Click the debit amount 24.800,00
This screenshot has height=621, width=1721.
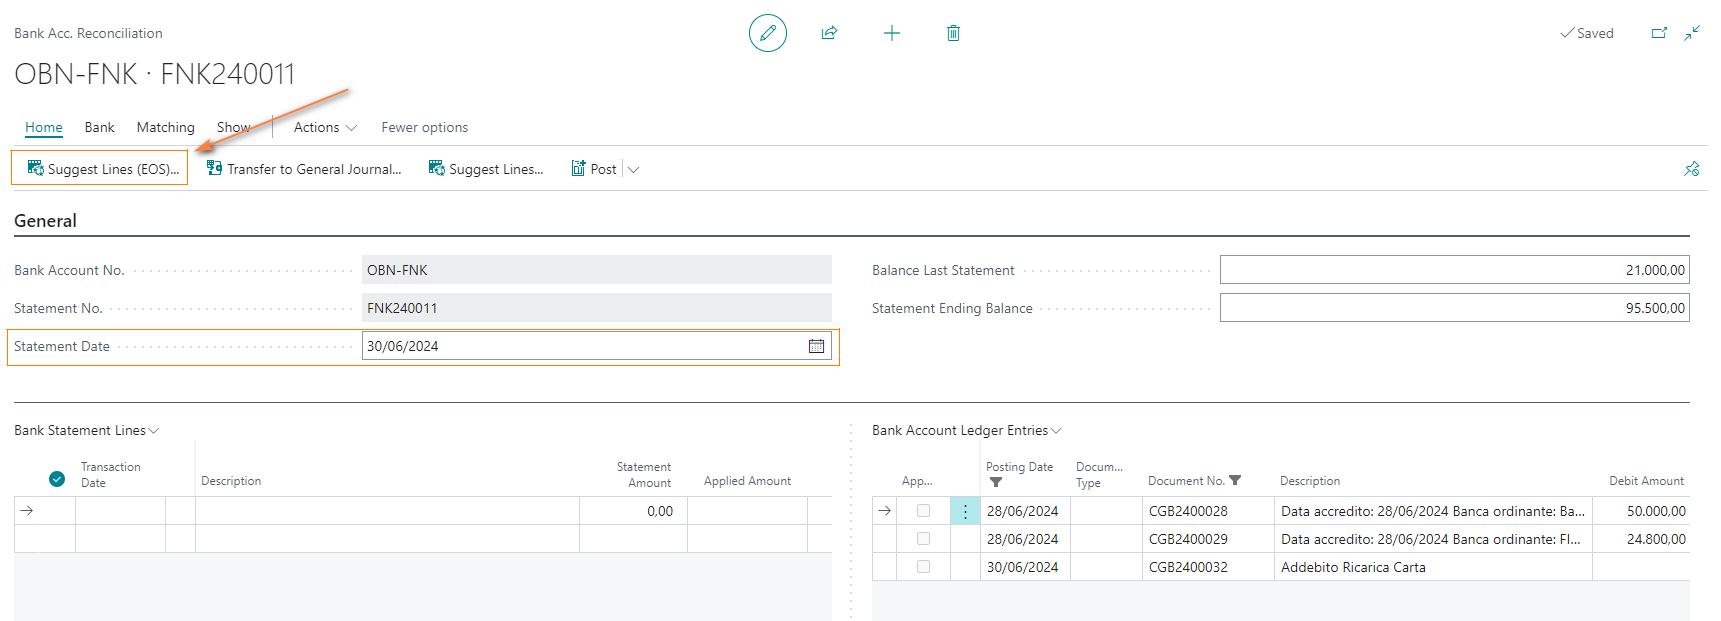click(x=1656, y=539)
